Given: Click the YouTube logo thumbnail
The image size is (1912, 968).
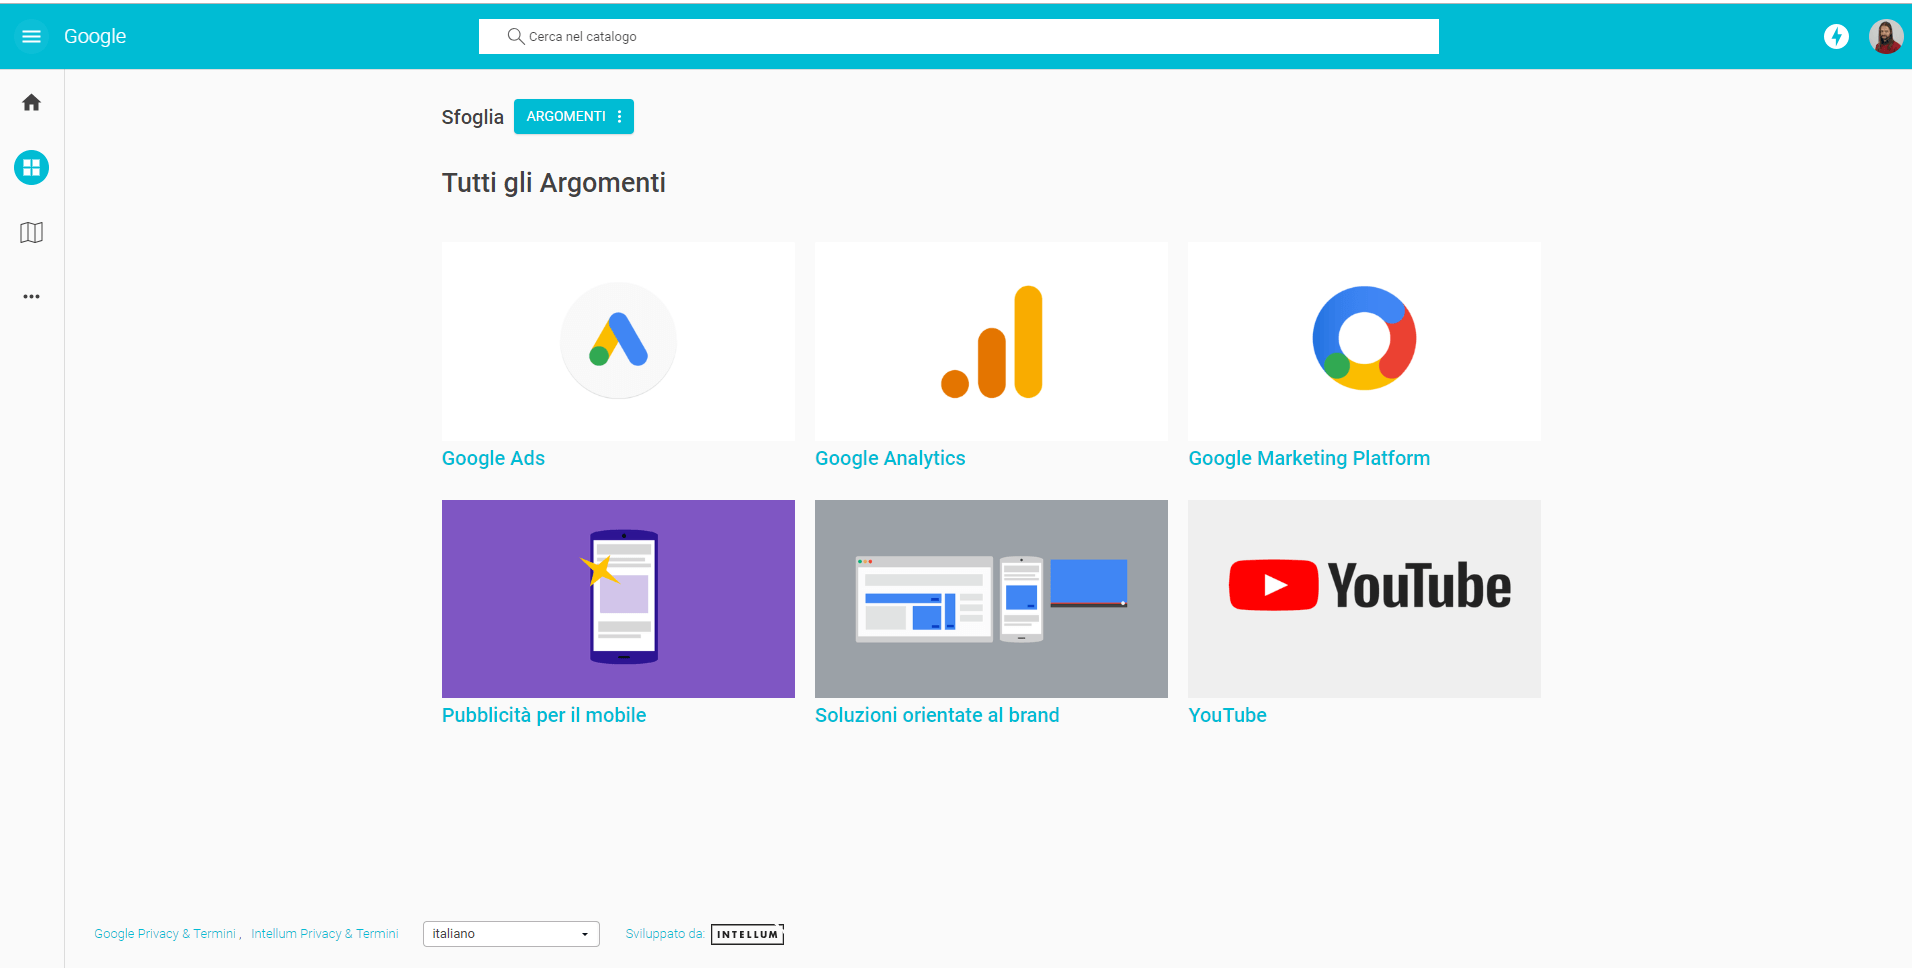Looking at the screenshot, I should (1364, 598).
